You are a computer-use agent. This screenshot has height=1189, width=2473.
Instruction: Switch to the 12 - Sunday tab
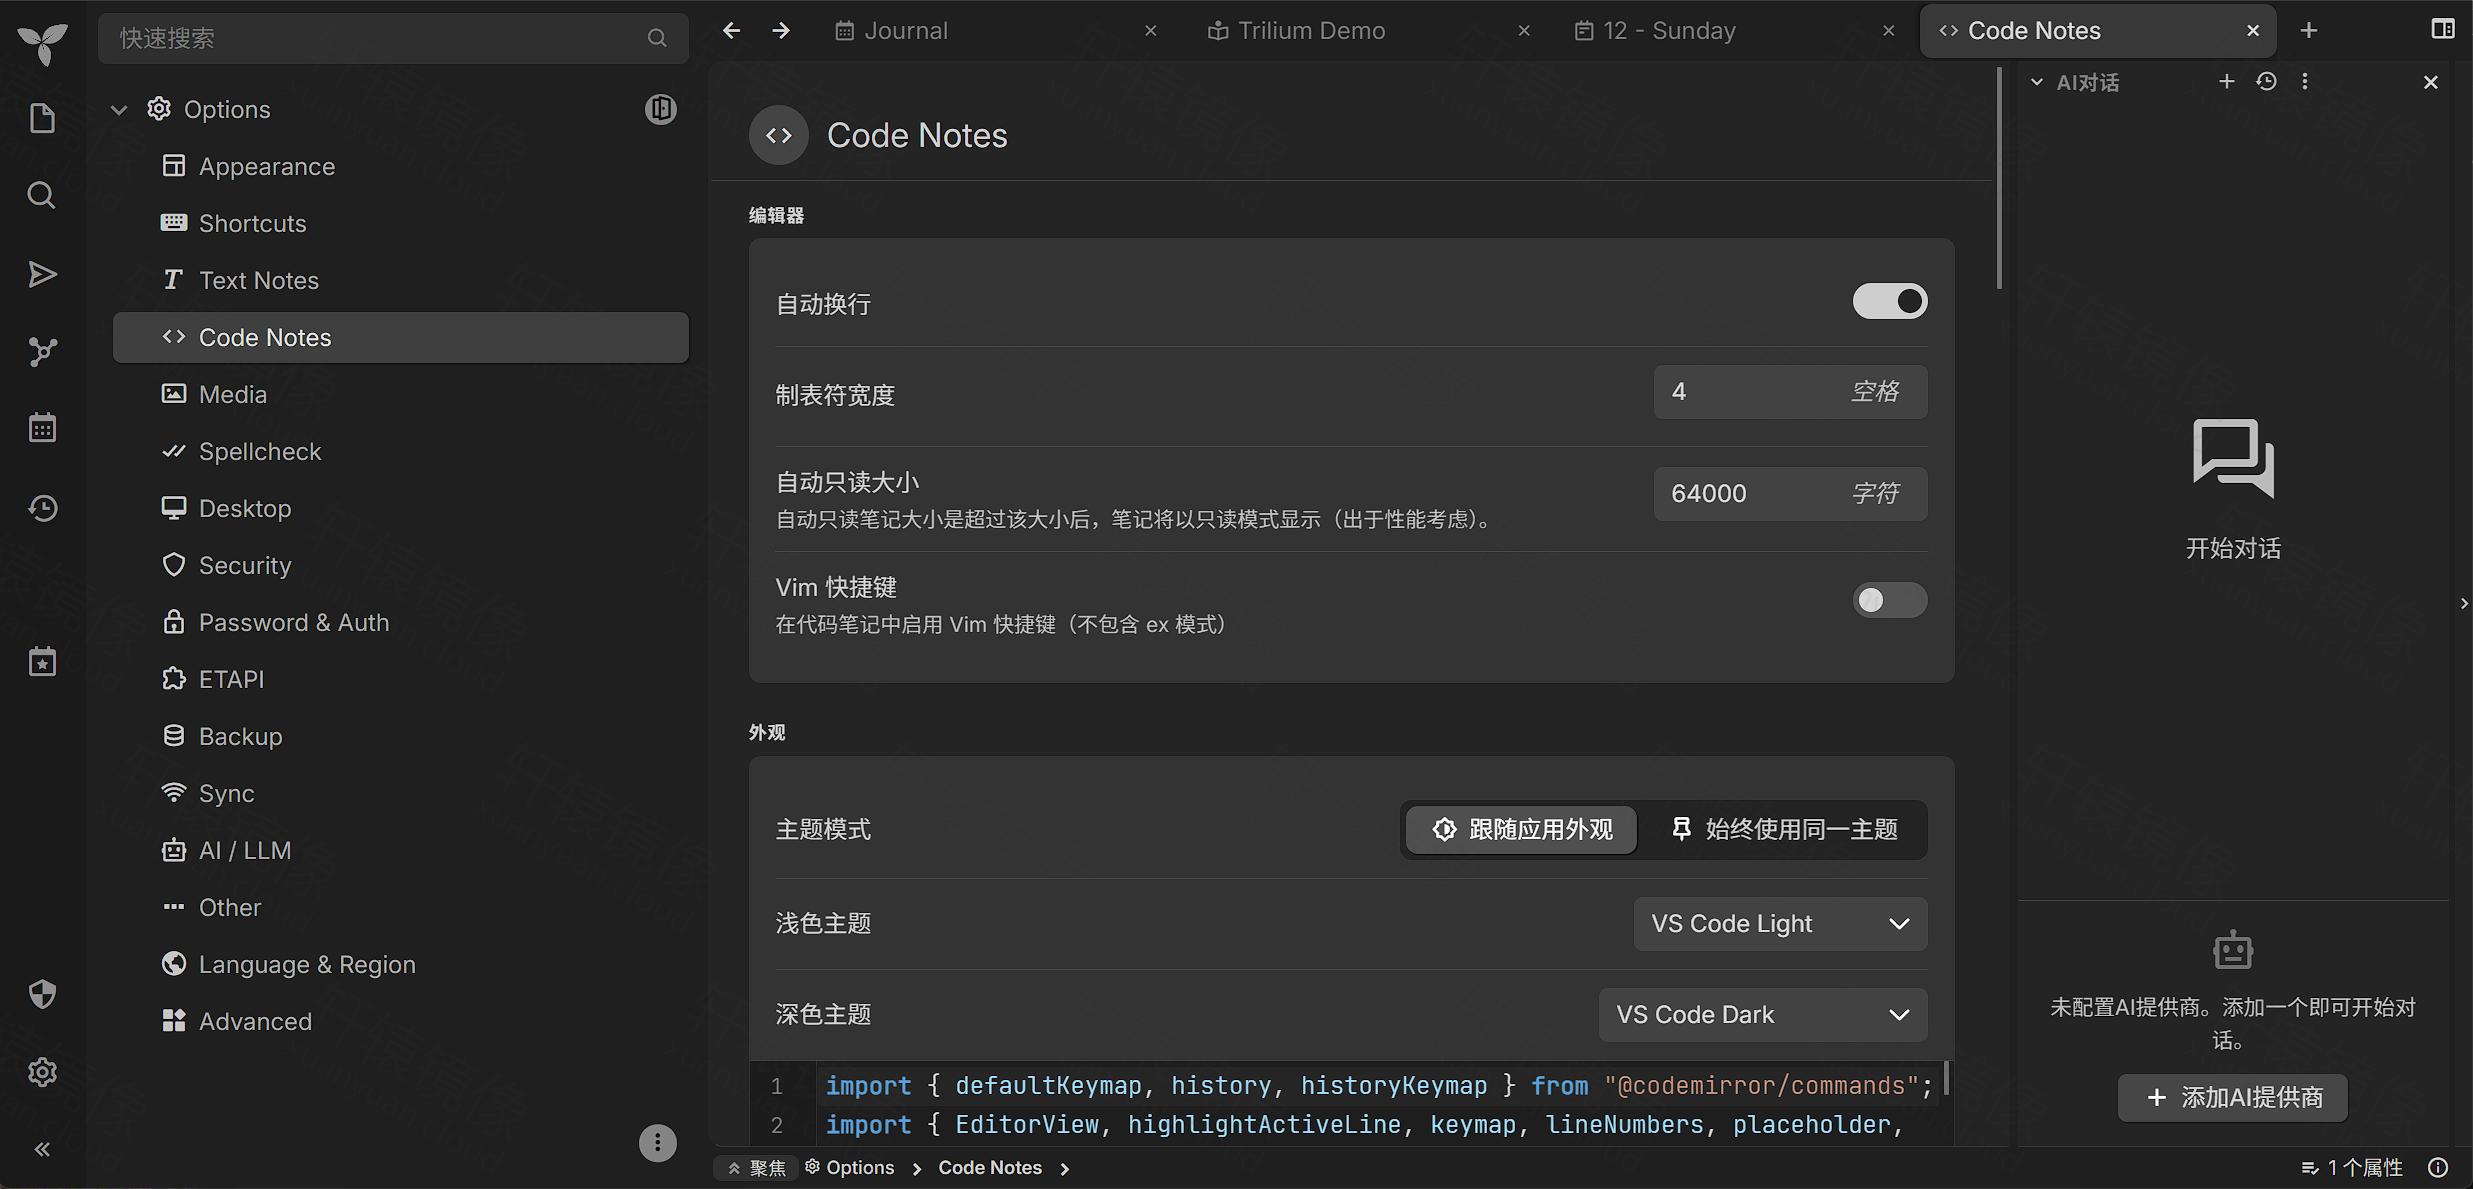click(1735, 31)
